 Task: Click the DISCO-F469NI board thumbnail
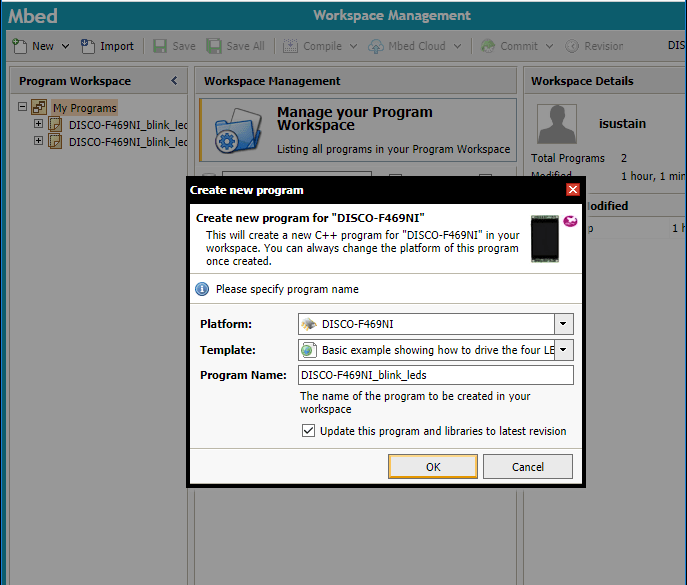coord(545,238)
